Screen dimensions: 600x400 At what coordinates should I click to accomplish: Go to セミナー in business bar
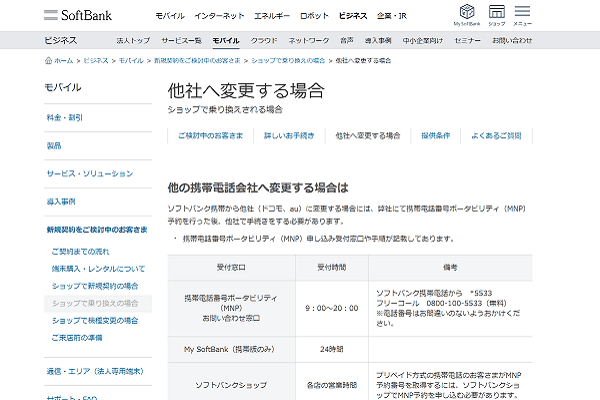(x=467, y=40)
